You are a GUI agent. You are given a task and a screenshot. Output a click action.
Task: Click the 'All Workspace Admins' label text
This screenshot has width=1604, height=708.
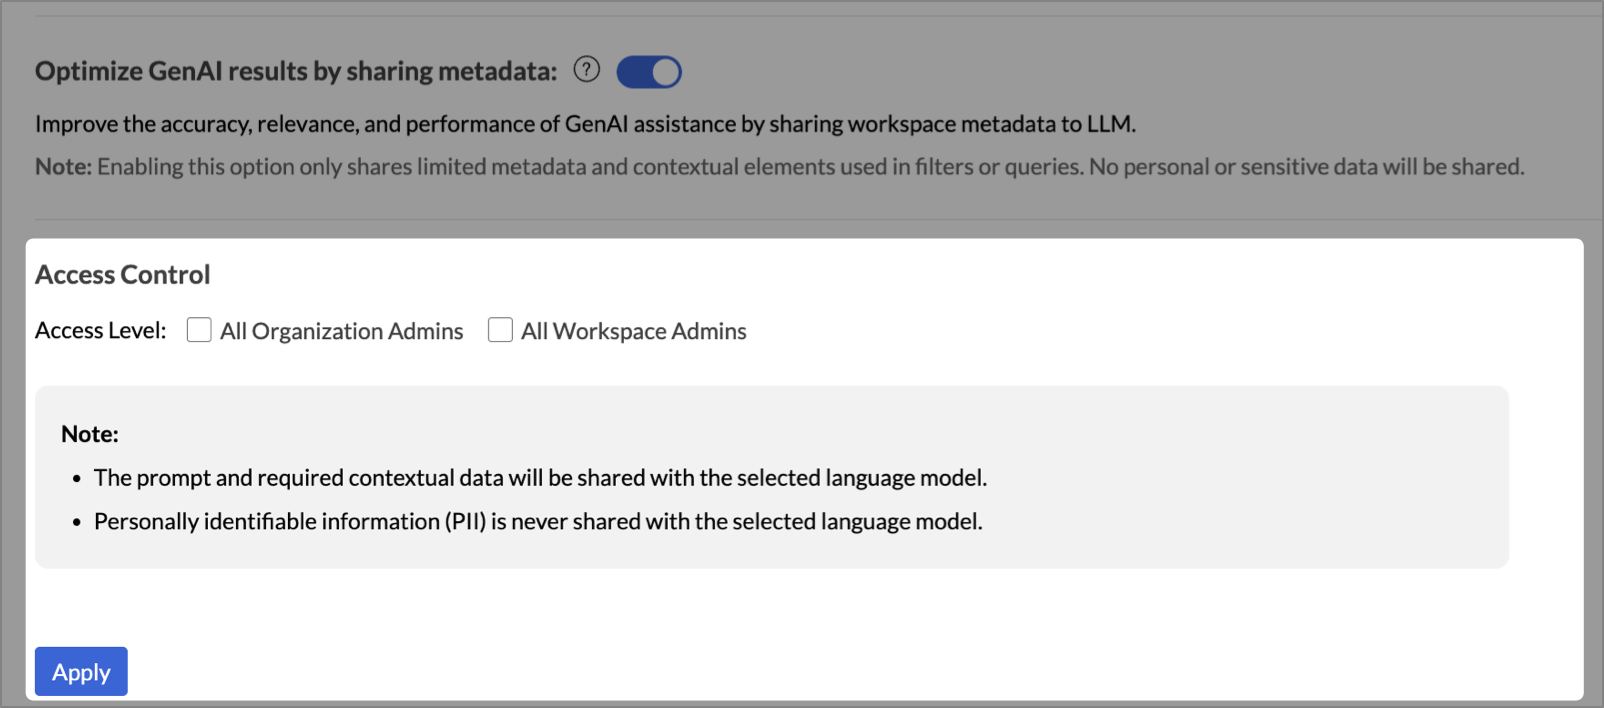point(633,331)
